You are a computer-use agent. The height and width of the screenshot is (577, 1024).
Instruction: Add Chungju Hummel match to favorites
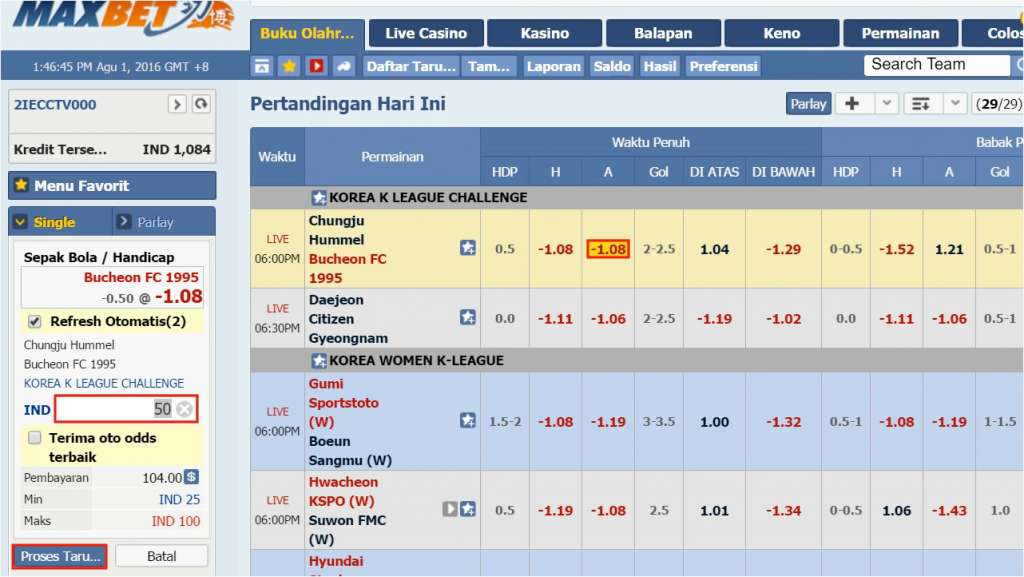[x=468, y=248]
